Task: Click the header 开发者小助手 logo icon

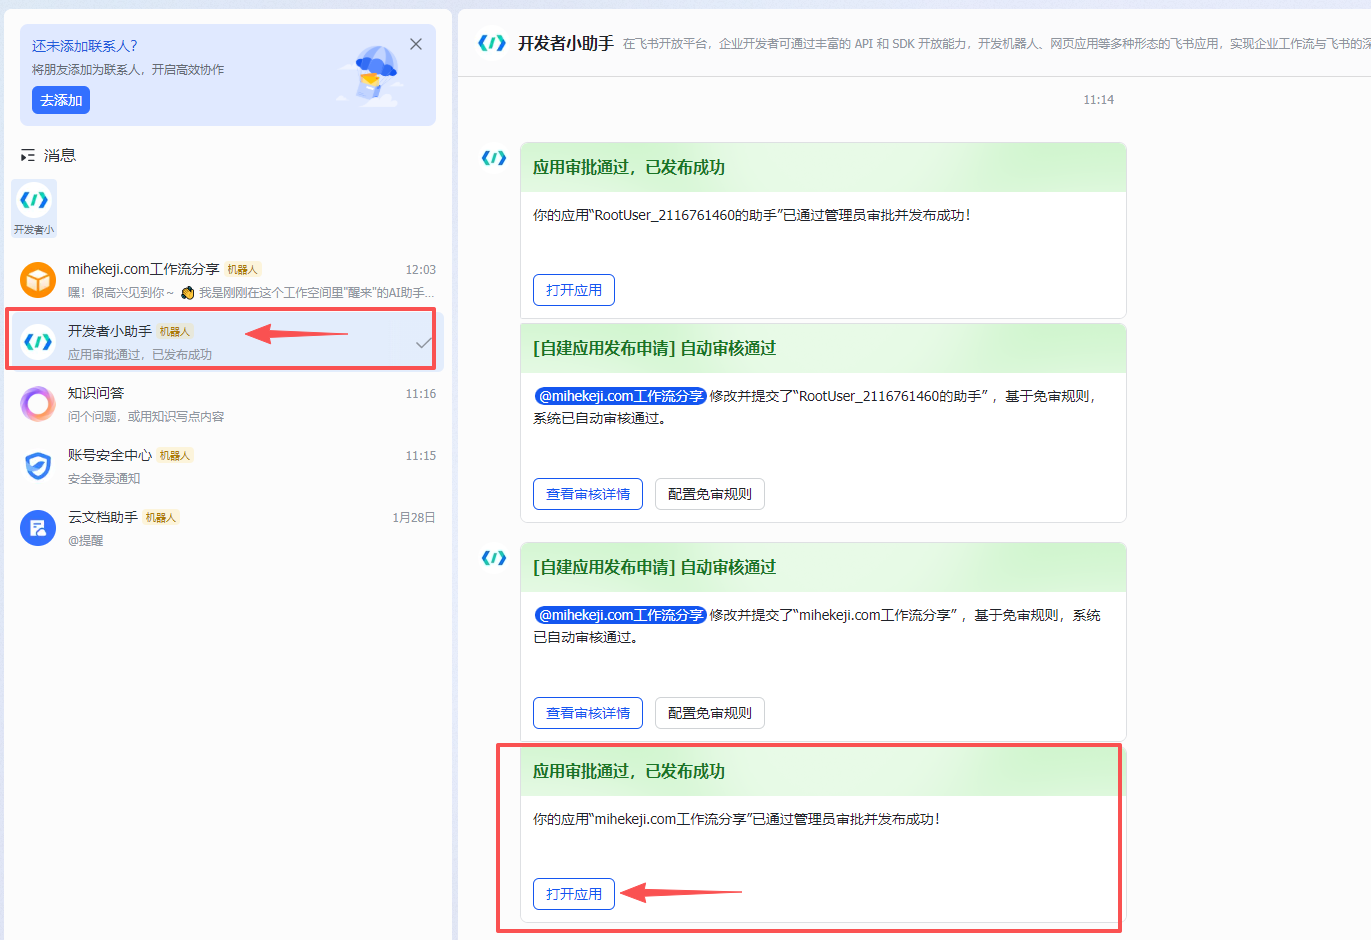Action: (492, 43)
